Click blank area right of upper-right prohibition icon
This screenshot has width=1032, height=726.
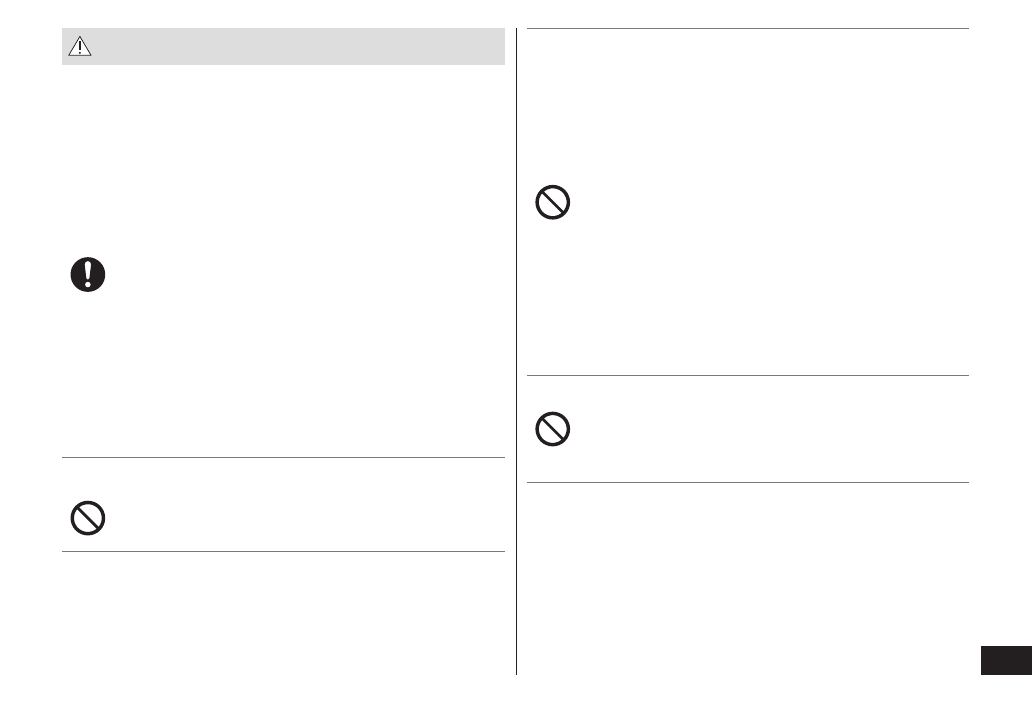point(760,203)
